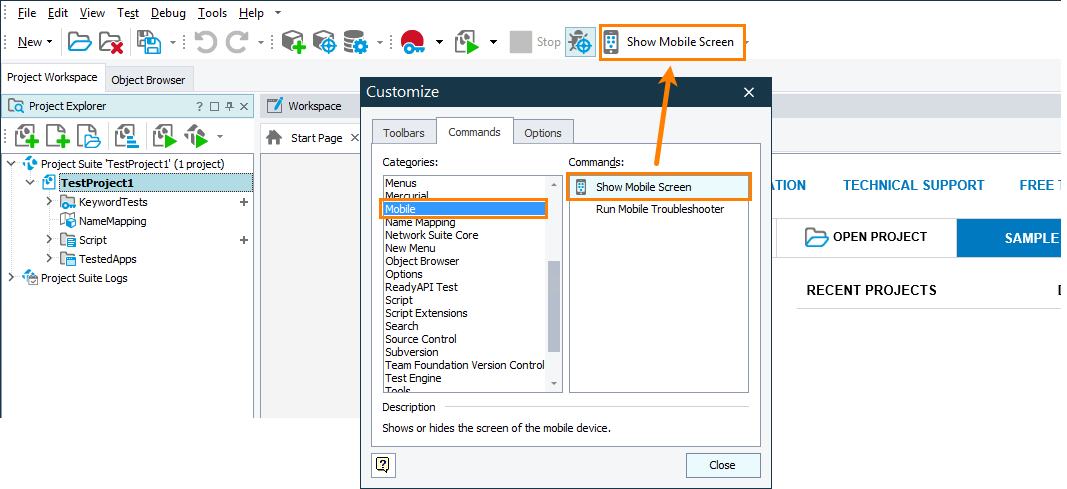This screenshot has width=1067, height=489.
Task: Open the Debug menu
Action: pos(168,13)
